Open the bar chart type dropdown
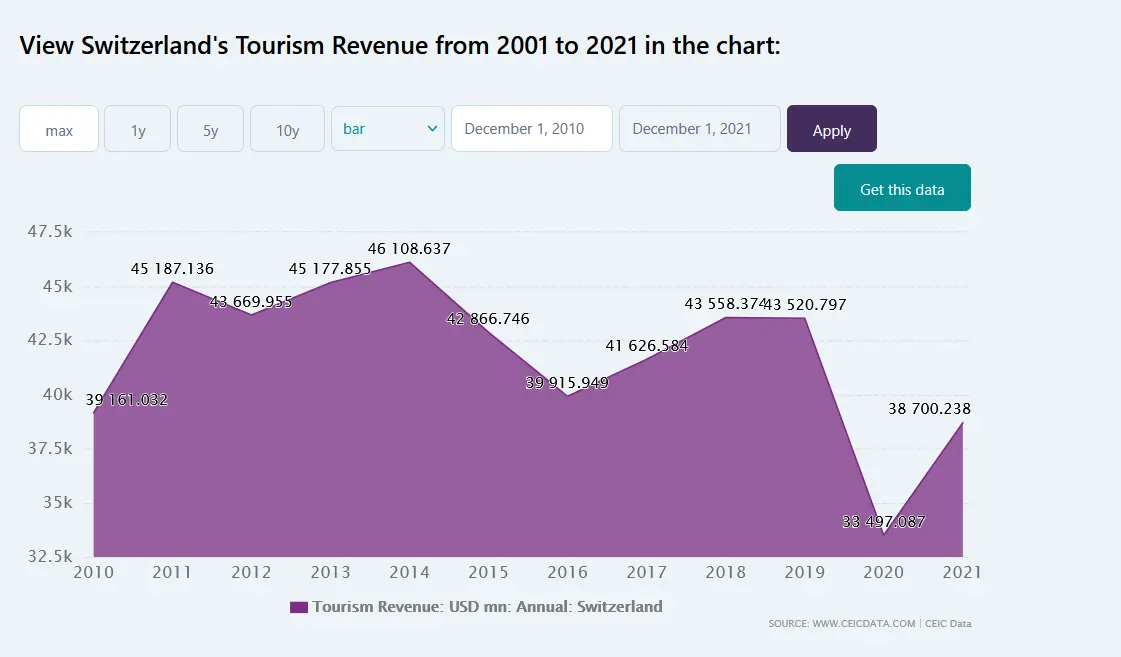Image resolution: width=1121 pixels, height=657 pixels. [388, 129]
